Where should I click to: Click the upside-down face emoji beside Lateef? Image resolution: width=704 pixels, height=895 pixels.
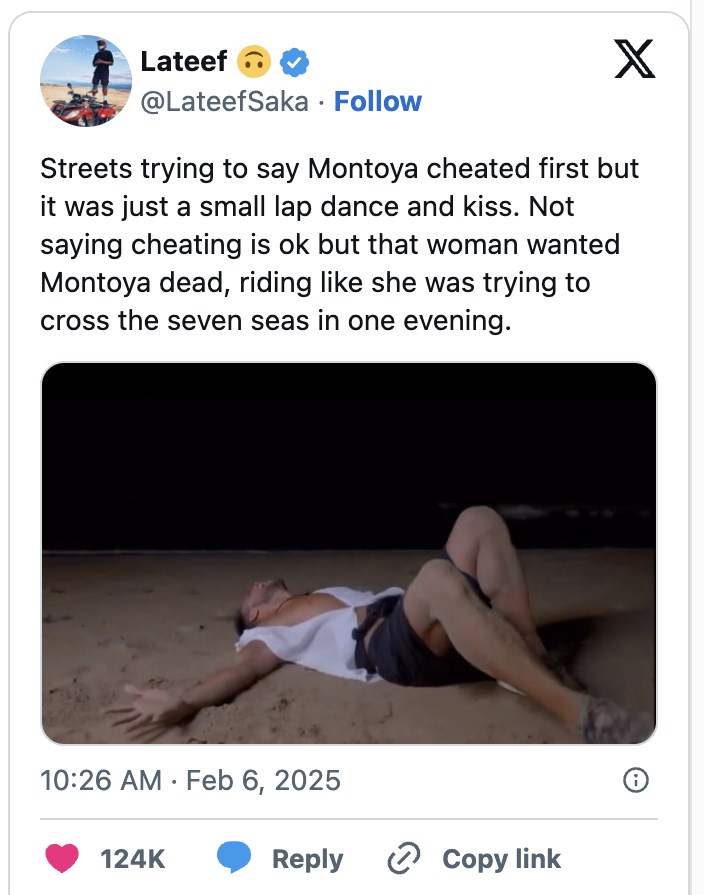[x=255, y=61]
